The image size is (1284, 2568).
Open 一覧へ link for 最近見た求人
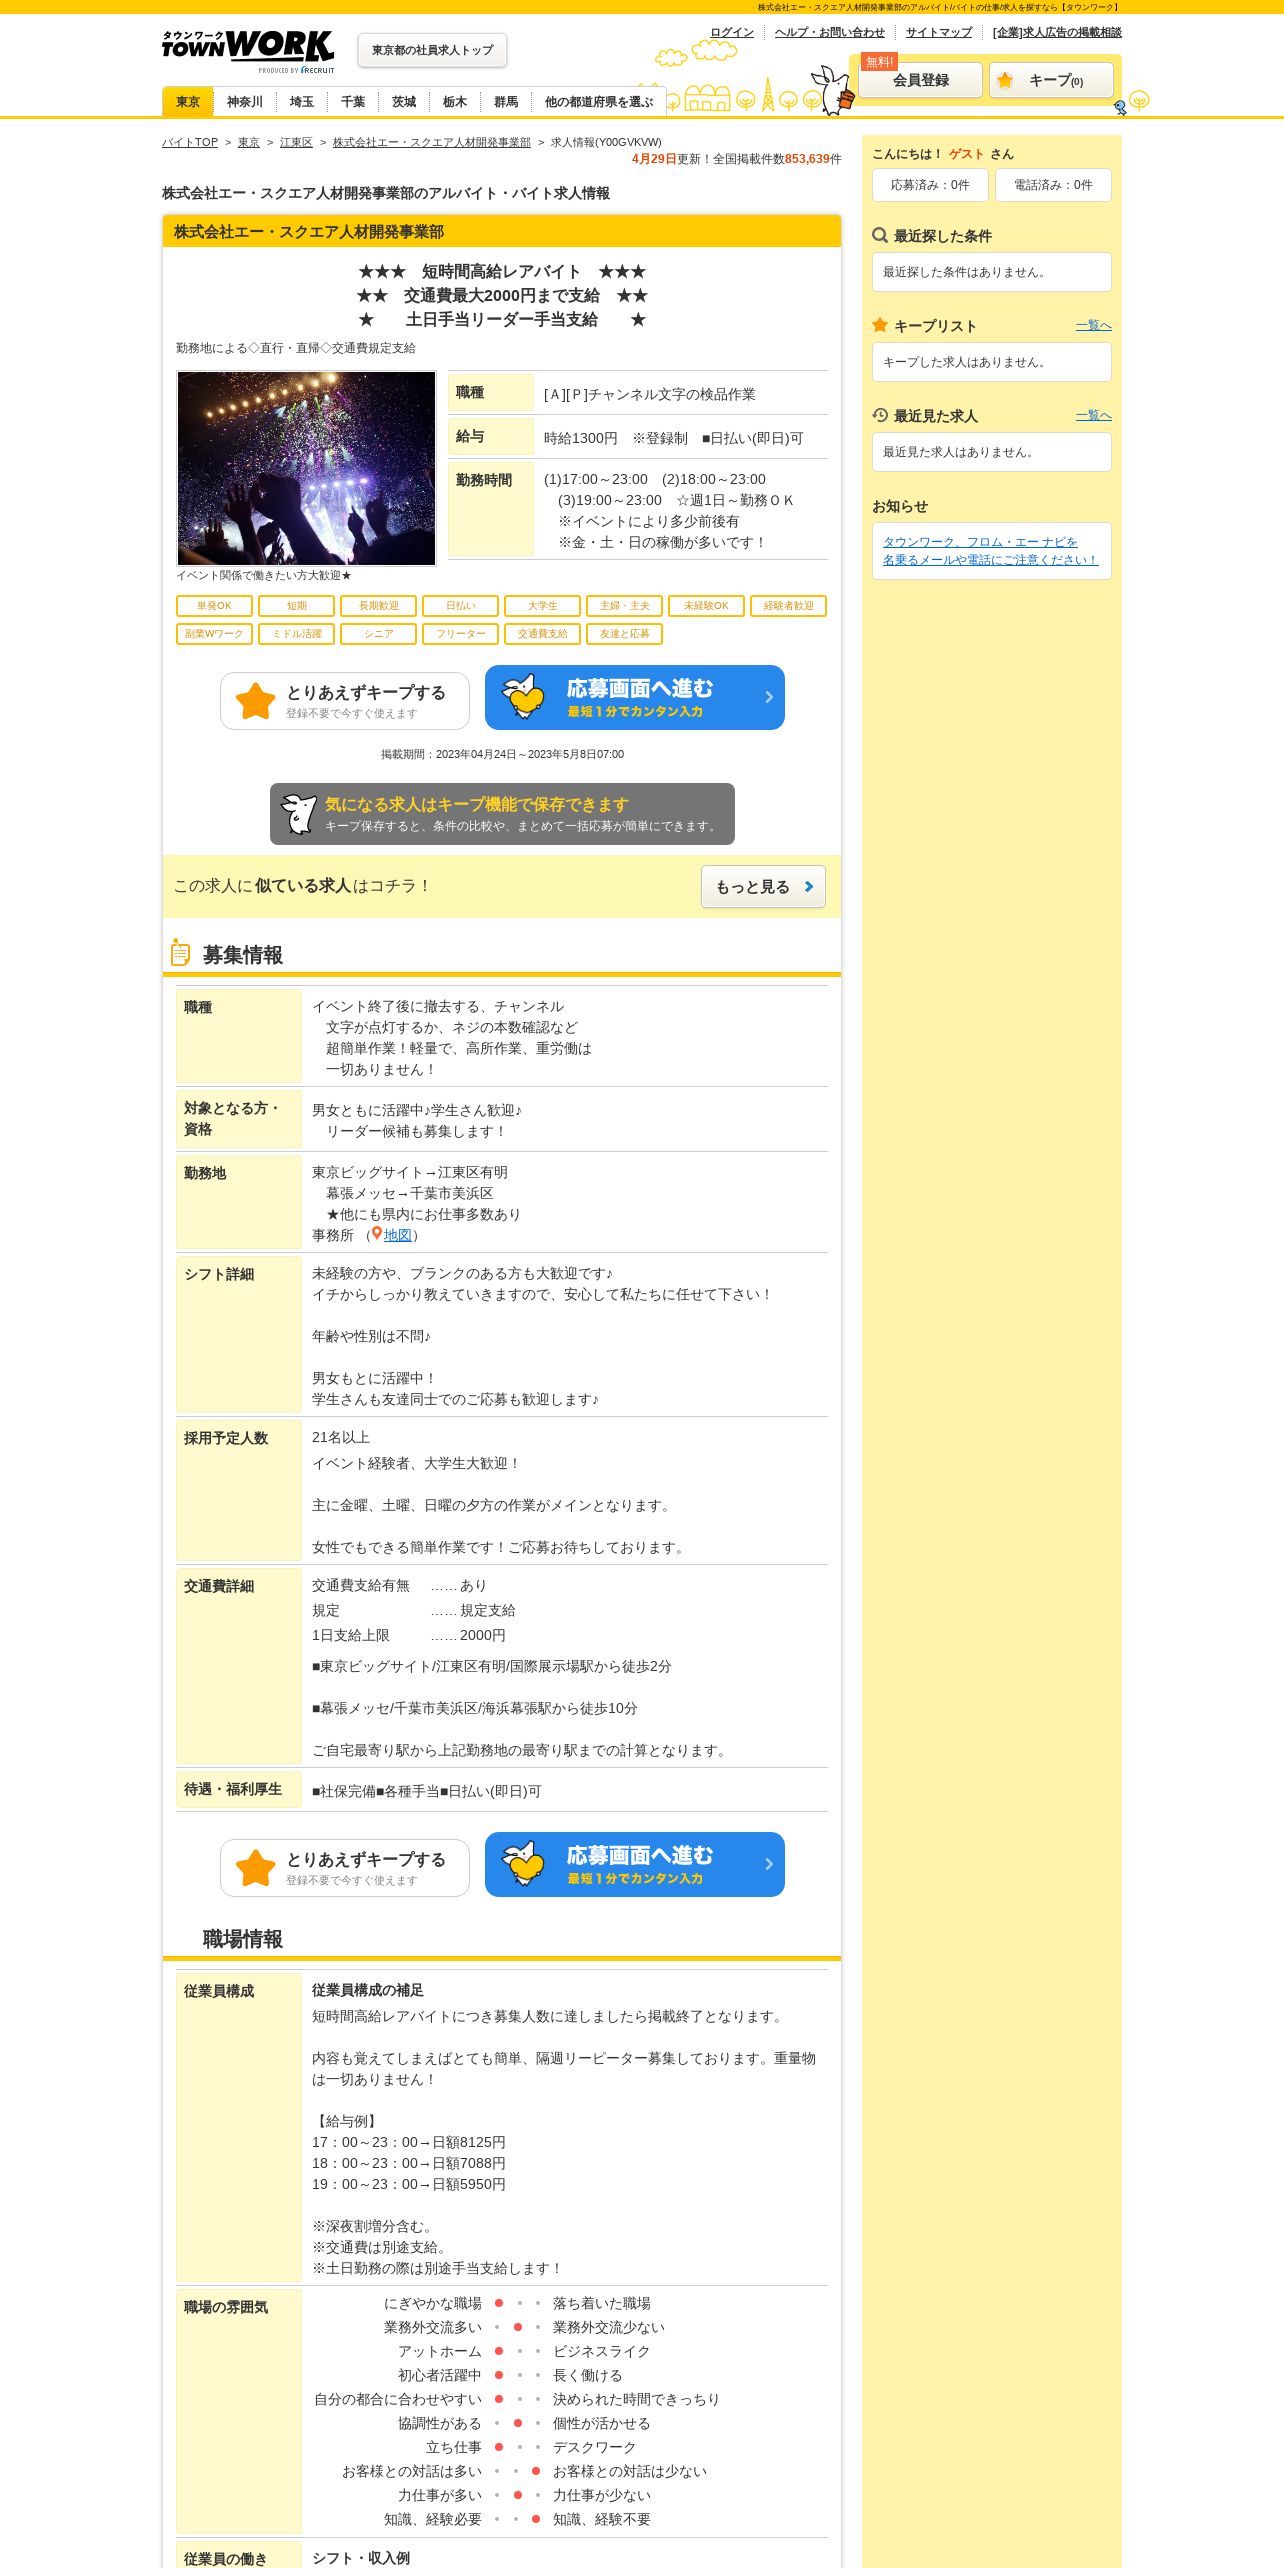(x=1093, y=415)
